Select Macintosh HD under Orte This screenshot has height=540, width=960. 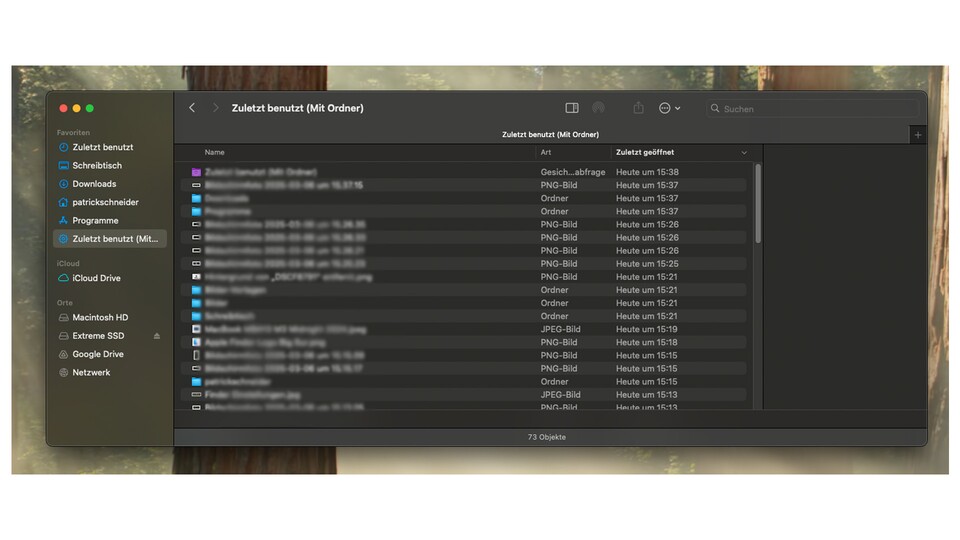pos(100,317)
